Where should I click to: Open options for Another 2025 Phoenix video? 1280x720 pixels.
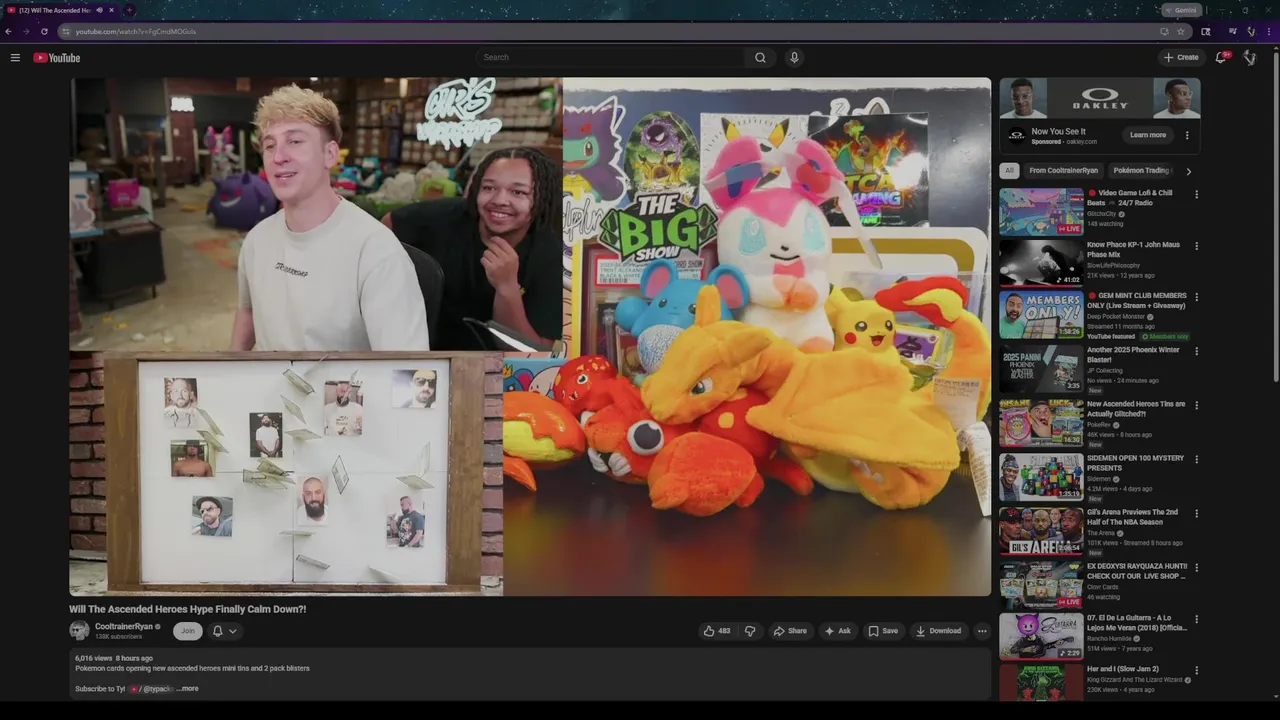pyautogui.click(x=1196, y=352)
